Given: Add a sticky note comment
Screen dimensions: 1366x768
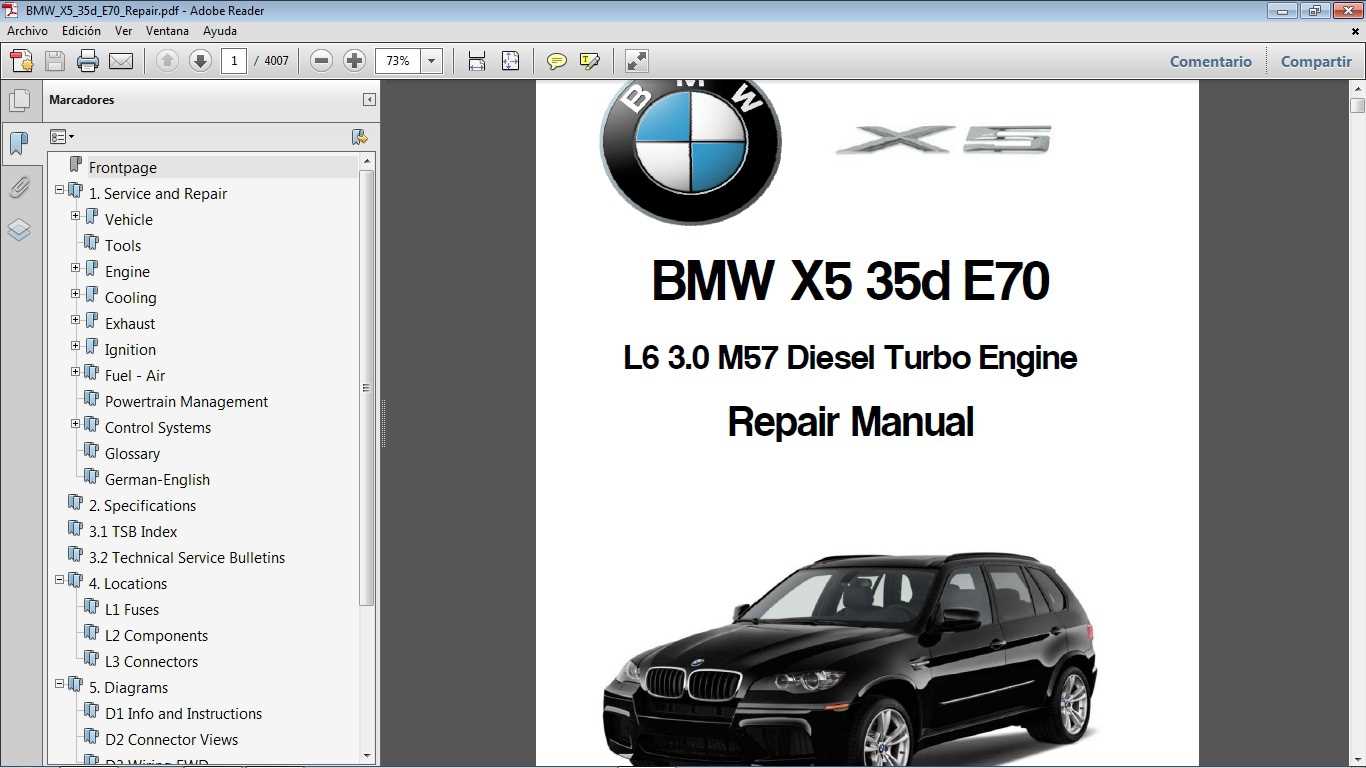Looking at the screenshot, I should coord(557,61).
